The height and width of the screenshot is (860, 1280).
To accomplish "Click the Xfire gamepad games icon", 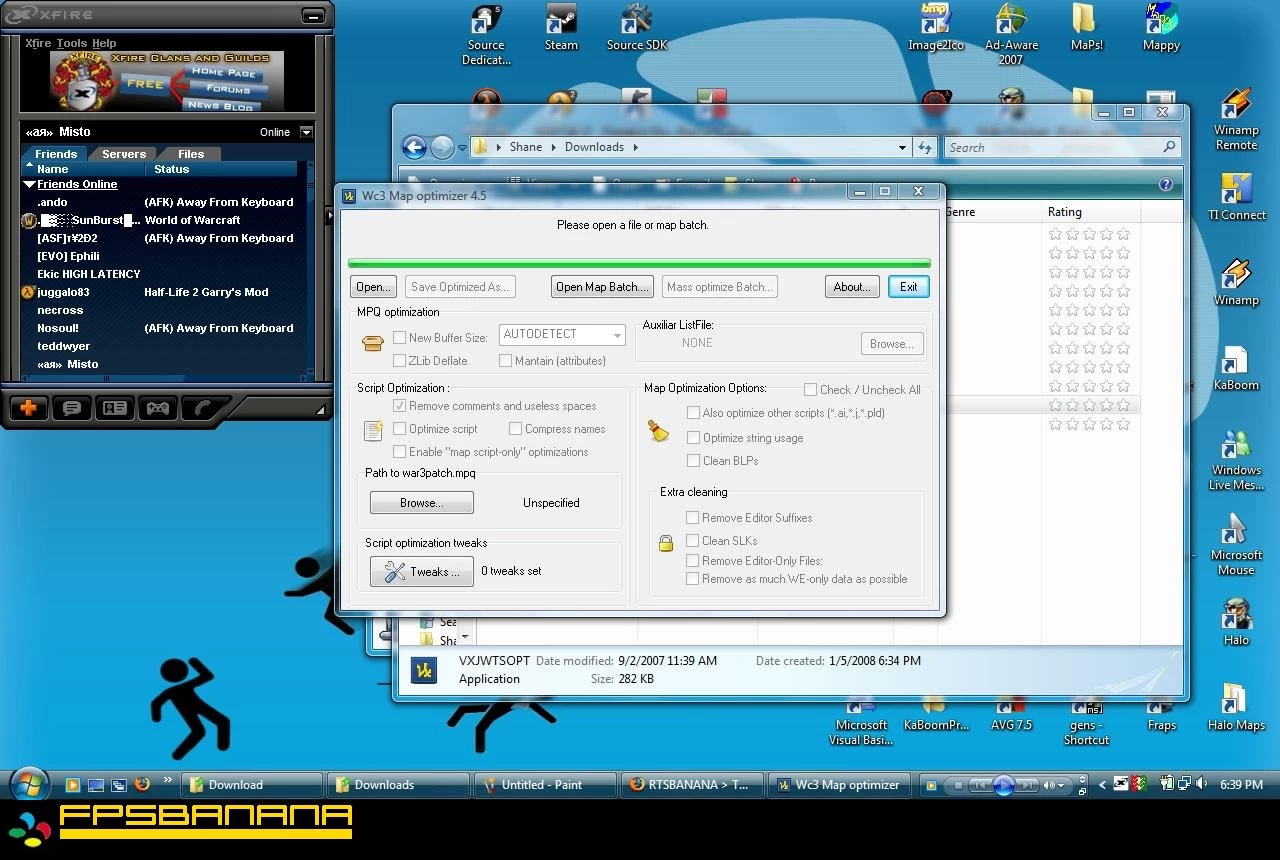I will (x=158, y=408).
